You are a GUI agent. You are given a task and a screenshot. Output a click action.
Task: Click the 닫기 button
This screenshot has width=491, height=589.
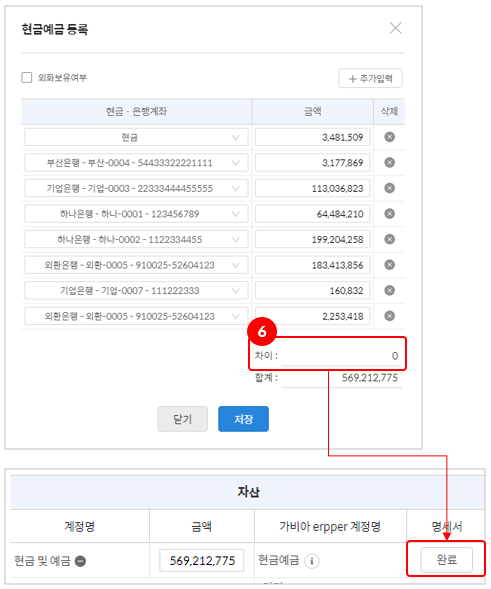click(183, 419)
